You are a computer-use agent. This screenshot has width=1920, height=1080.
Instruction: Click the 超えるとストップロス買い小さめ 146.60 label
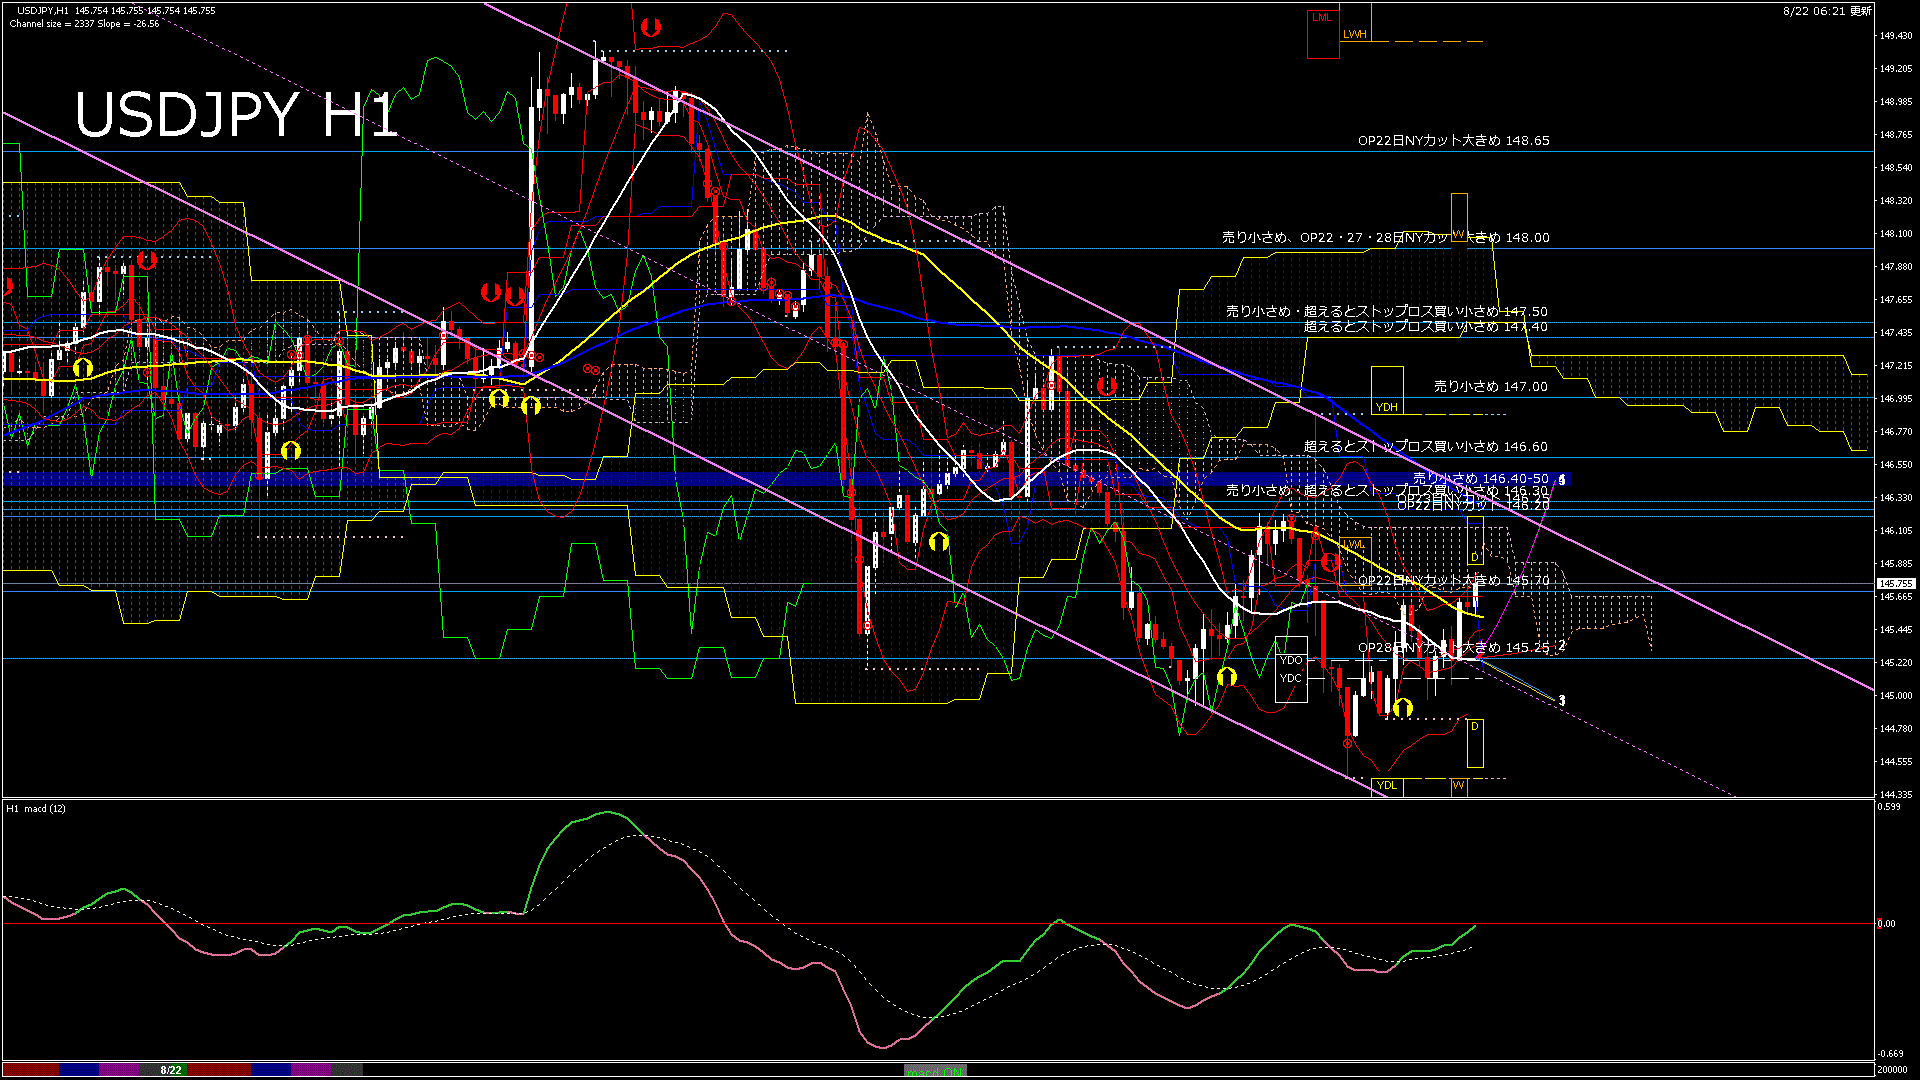[1425, 446]
